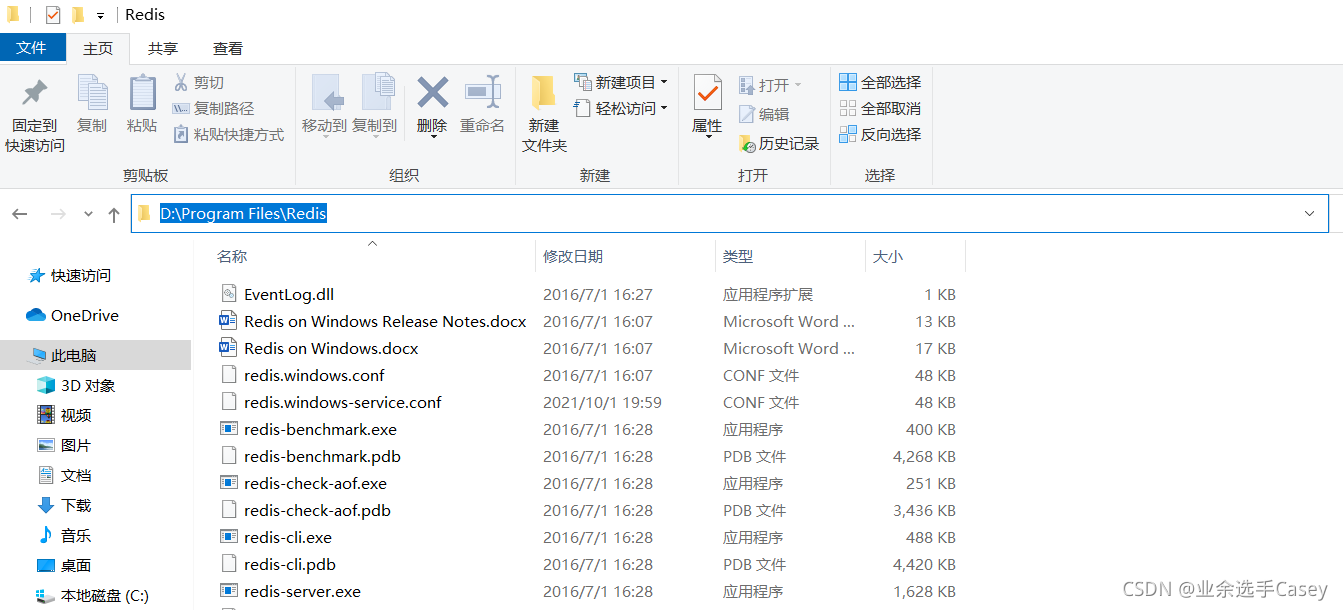Viewport: 1343px width, 610px height.
Task: Select file redis.windows.conf
Action: pos(314,375)
